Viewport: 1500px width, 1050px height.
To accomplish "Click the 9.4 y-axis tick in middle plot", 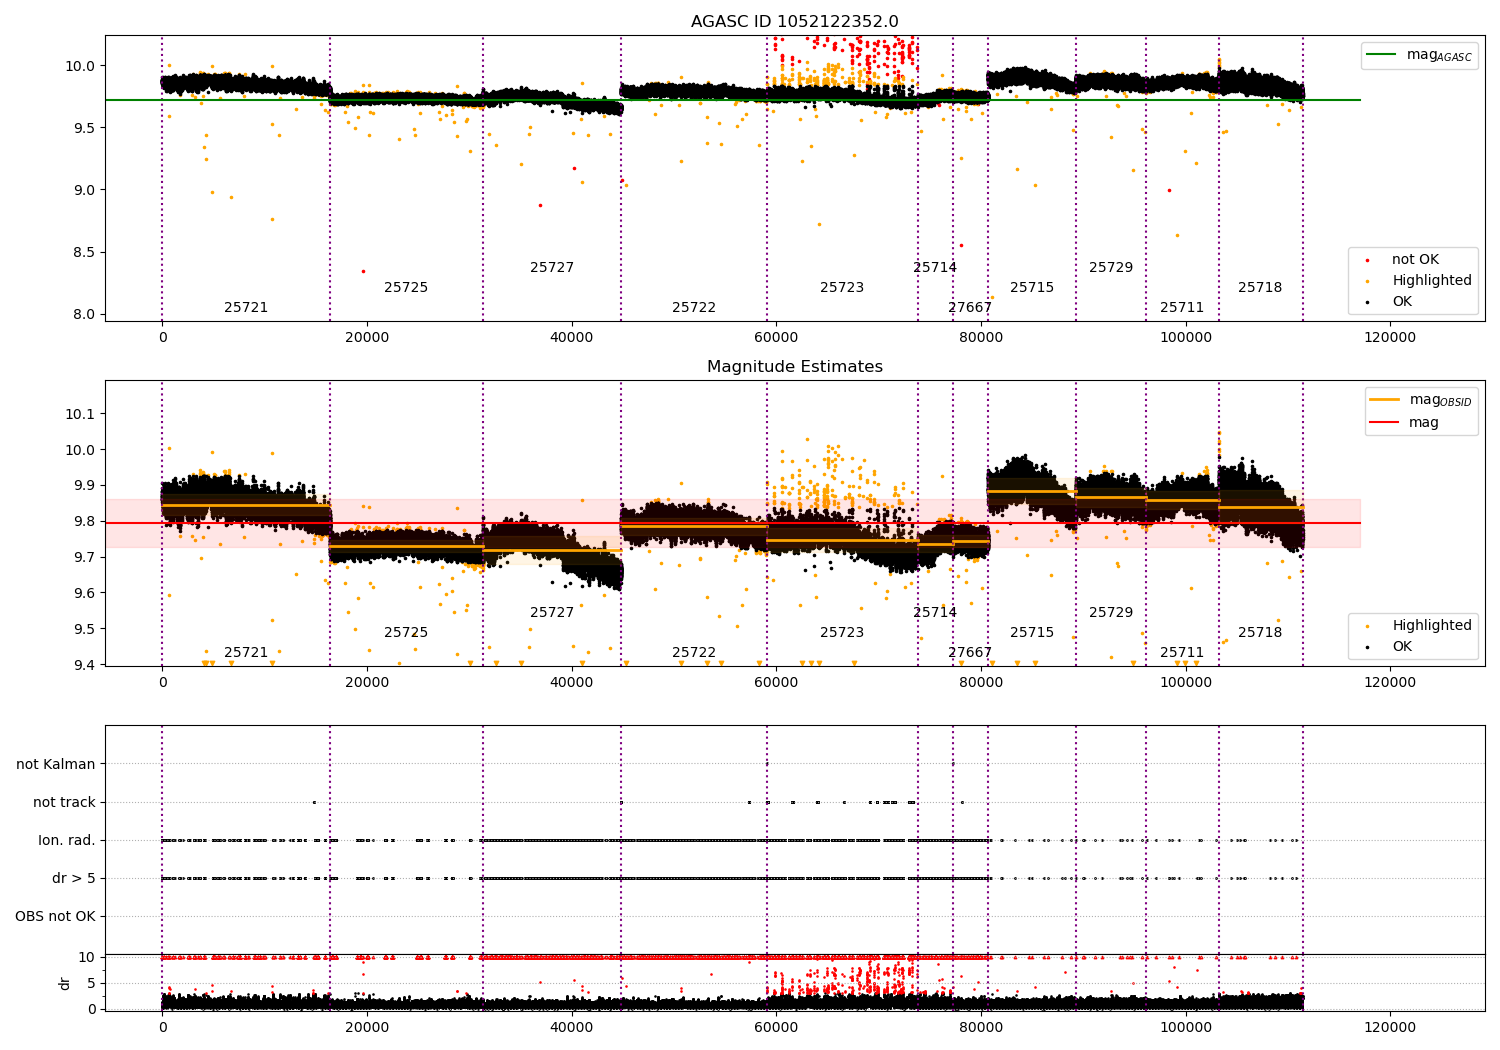I will 84,665.
